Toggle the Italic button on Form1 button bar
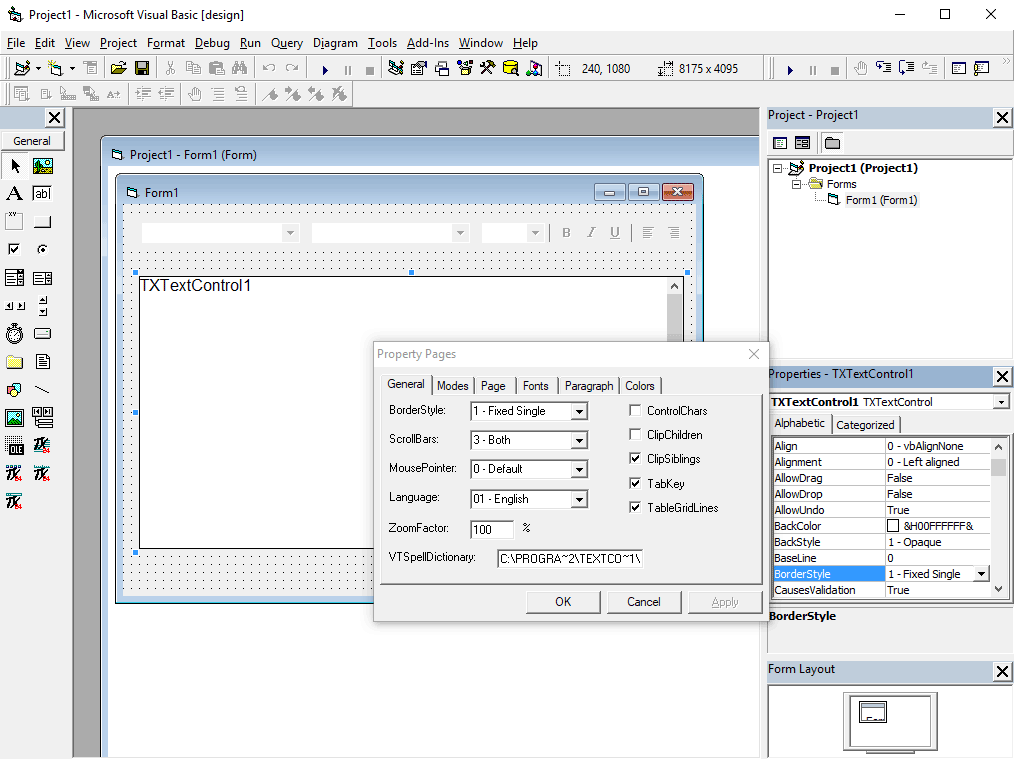The width and height of the screenshot is (1014, 759). click(590, 233)
